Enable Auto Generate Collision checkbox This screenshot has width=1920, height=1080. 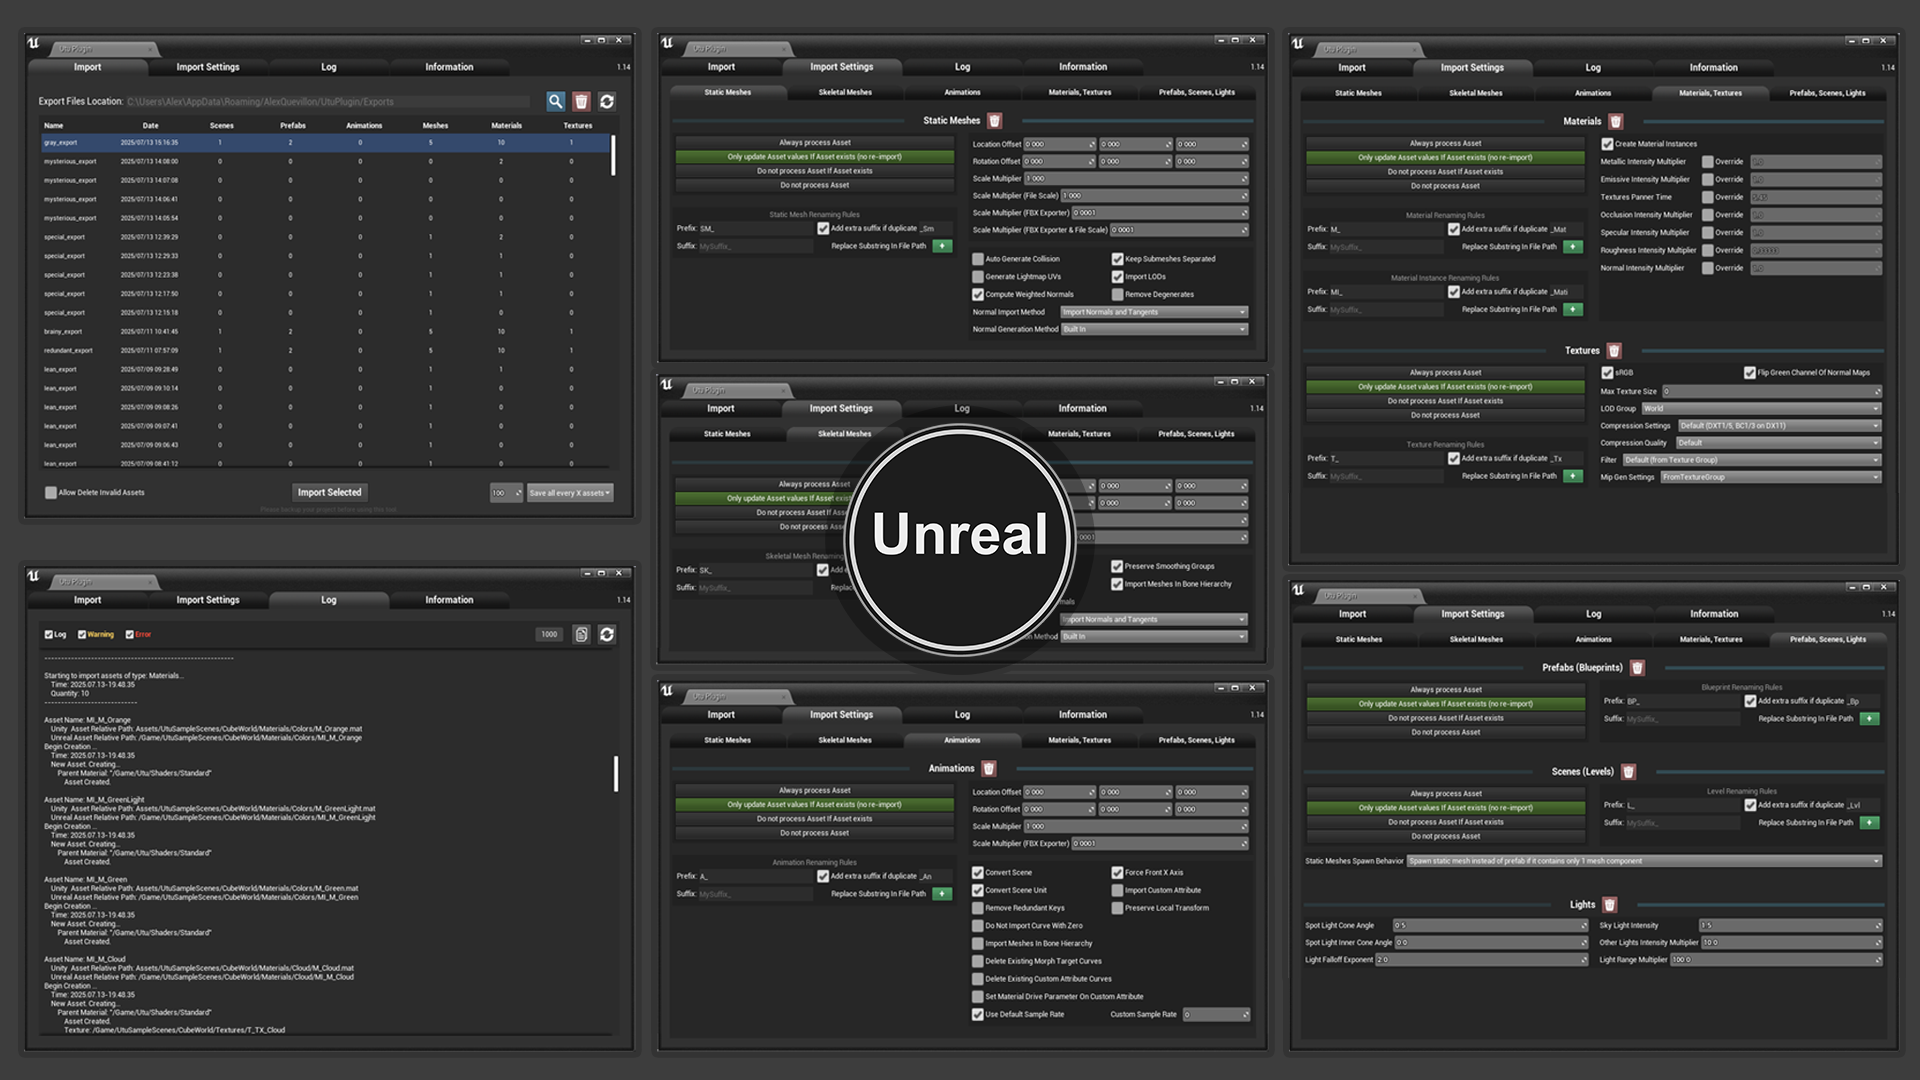tap(978, 259)
